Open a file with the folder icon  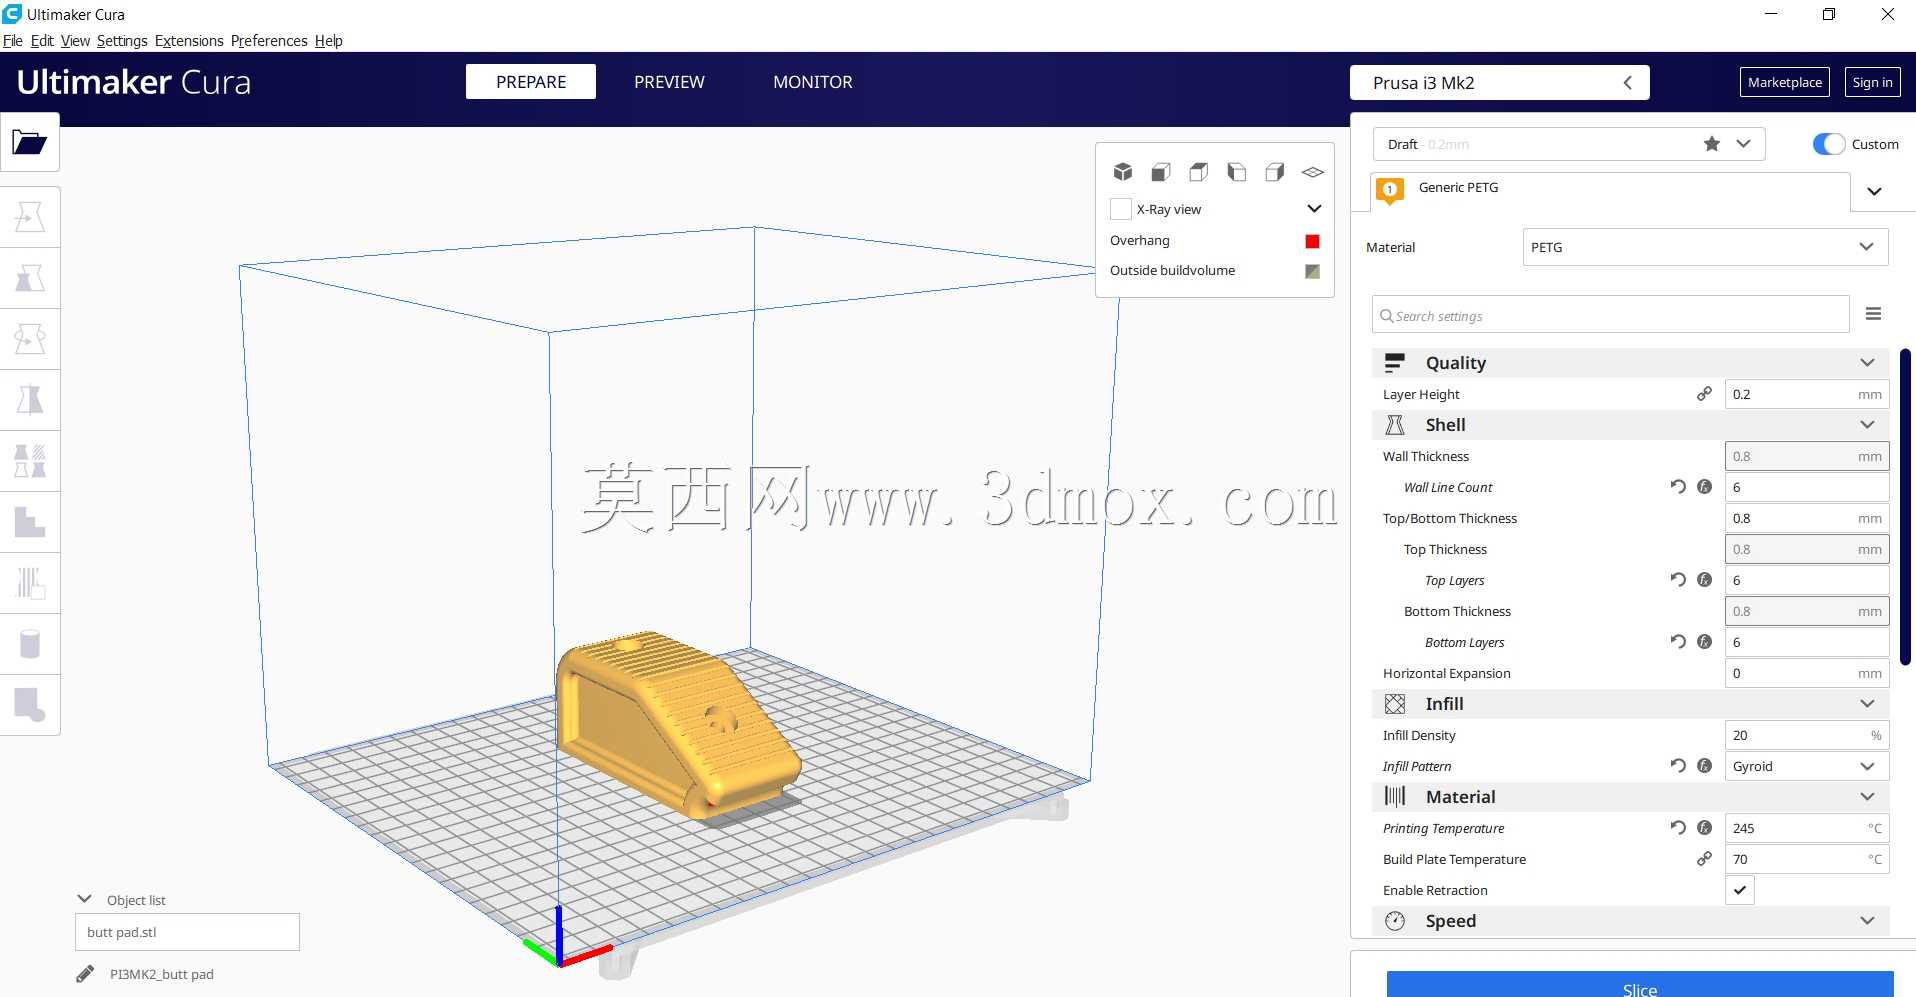point(30,142)
